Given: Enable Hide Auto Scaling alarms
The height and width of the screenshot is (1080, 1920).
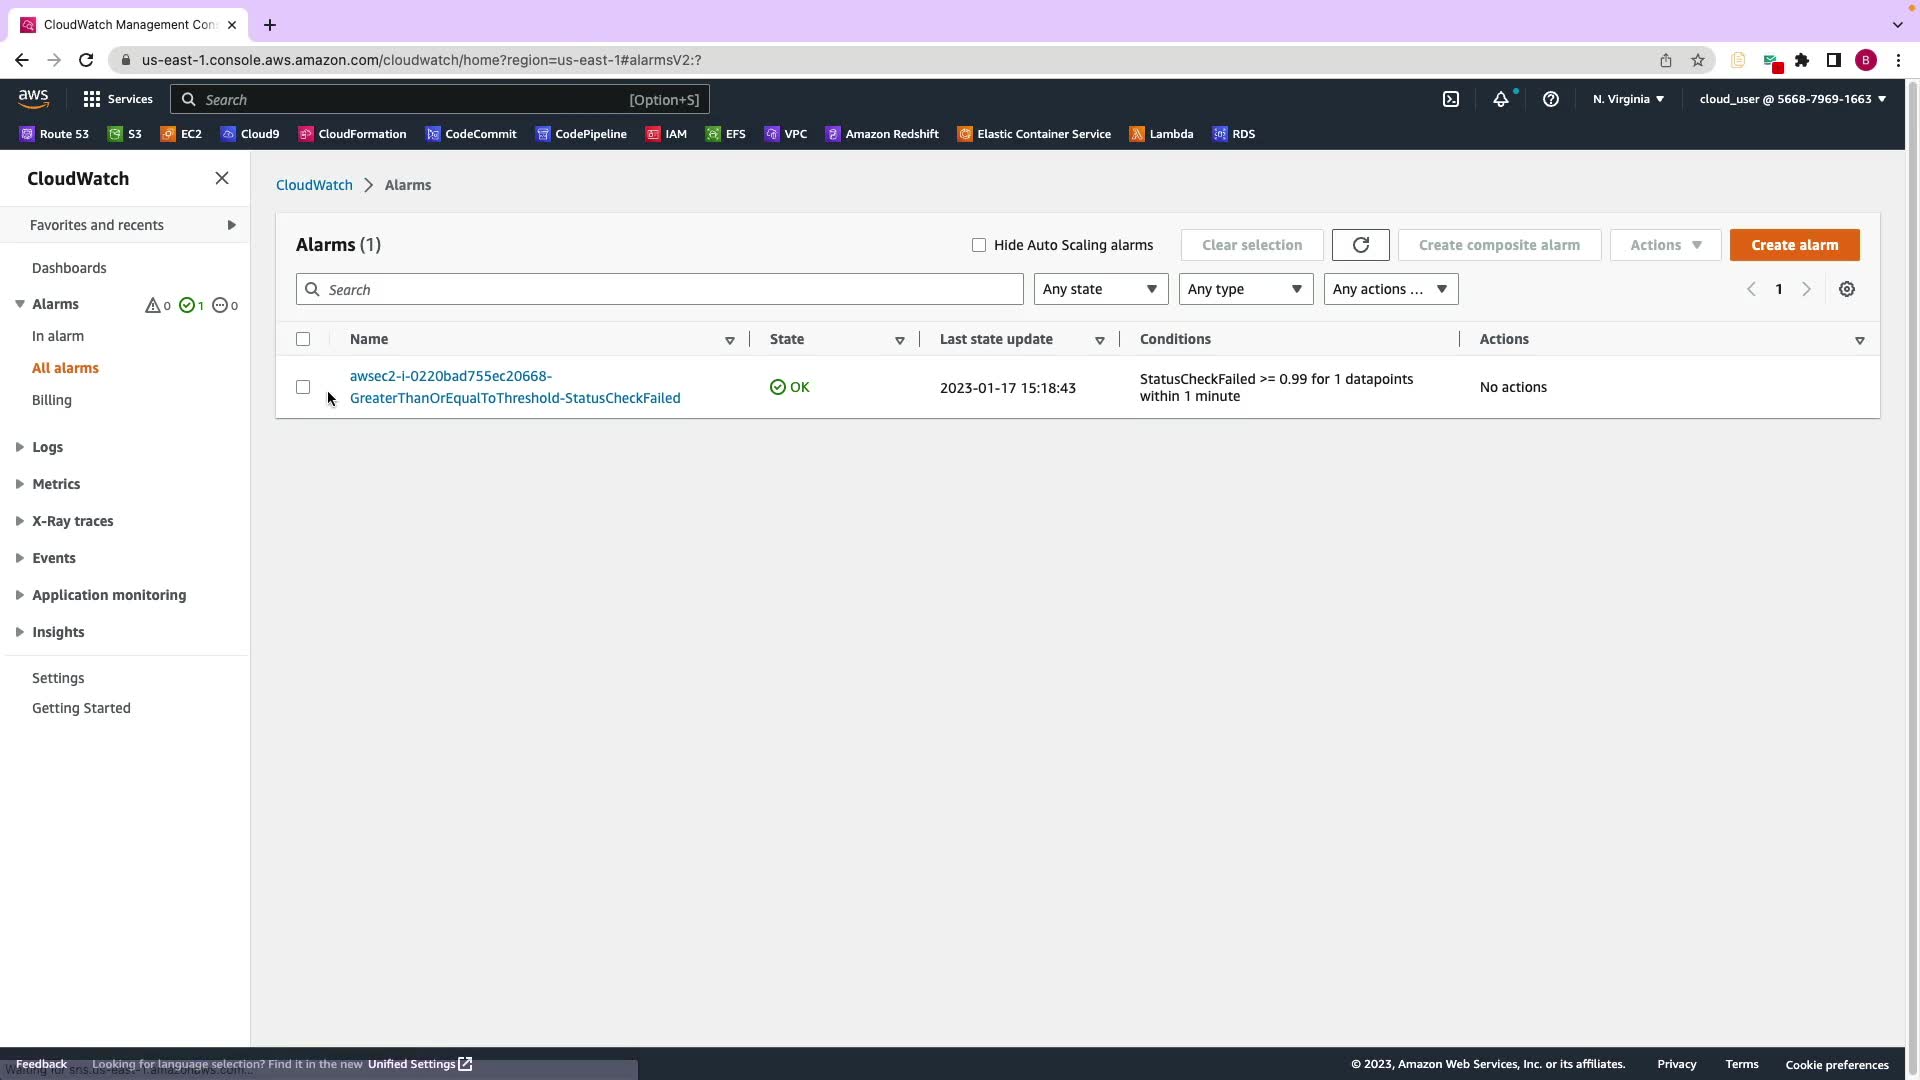Looking at the screenshot, I should pyautogui.click(x=979, y=245).
